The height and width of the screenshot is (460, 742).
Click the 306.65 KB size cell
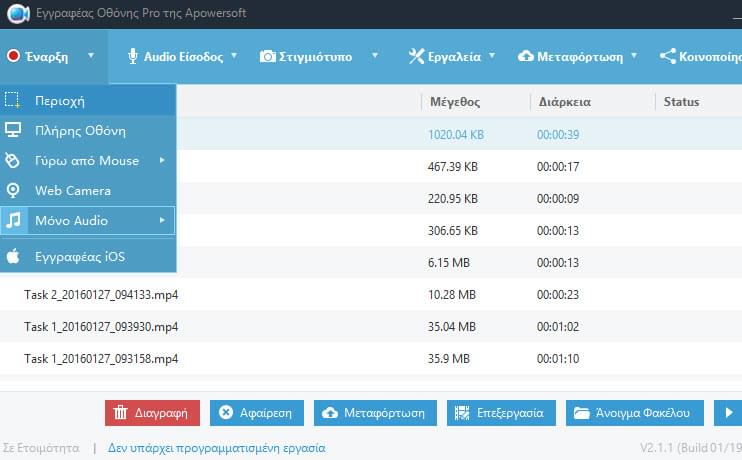(x=452, y=230)
